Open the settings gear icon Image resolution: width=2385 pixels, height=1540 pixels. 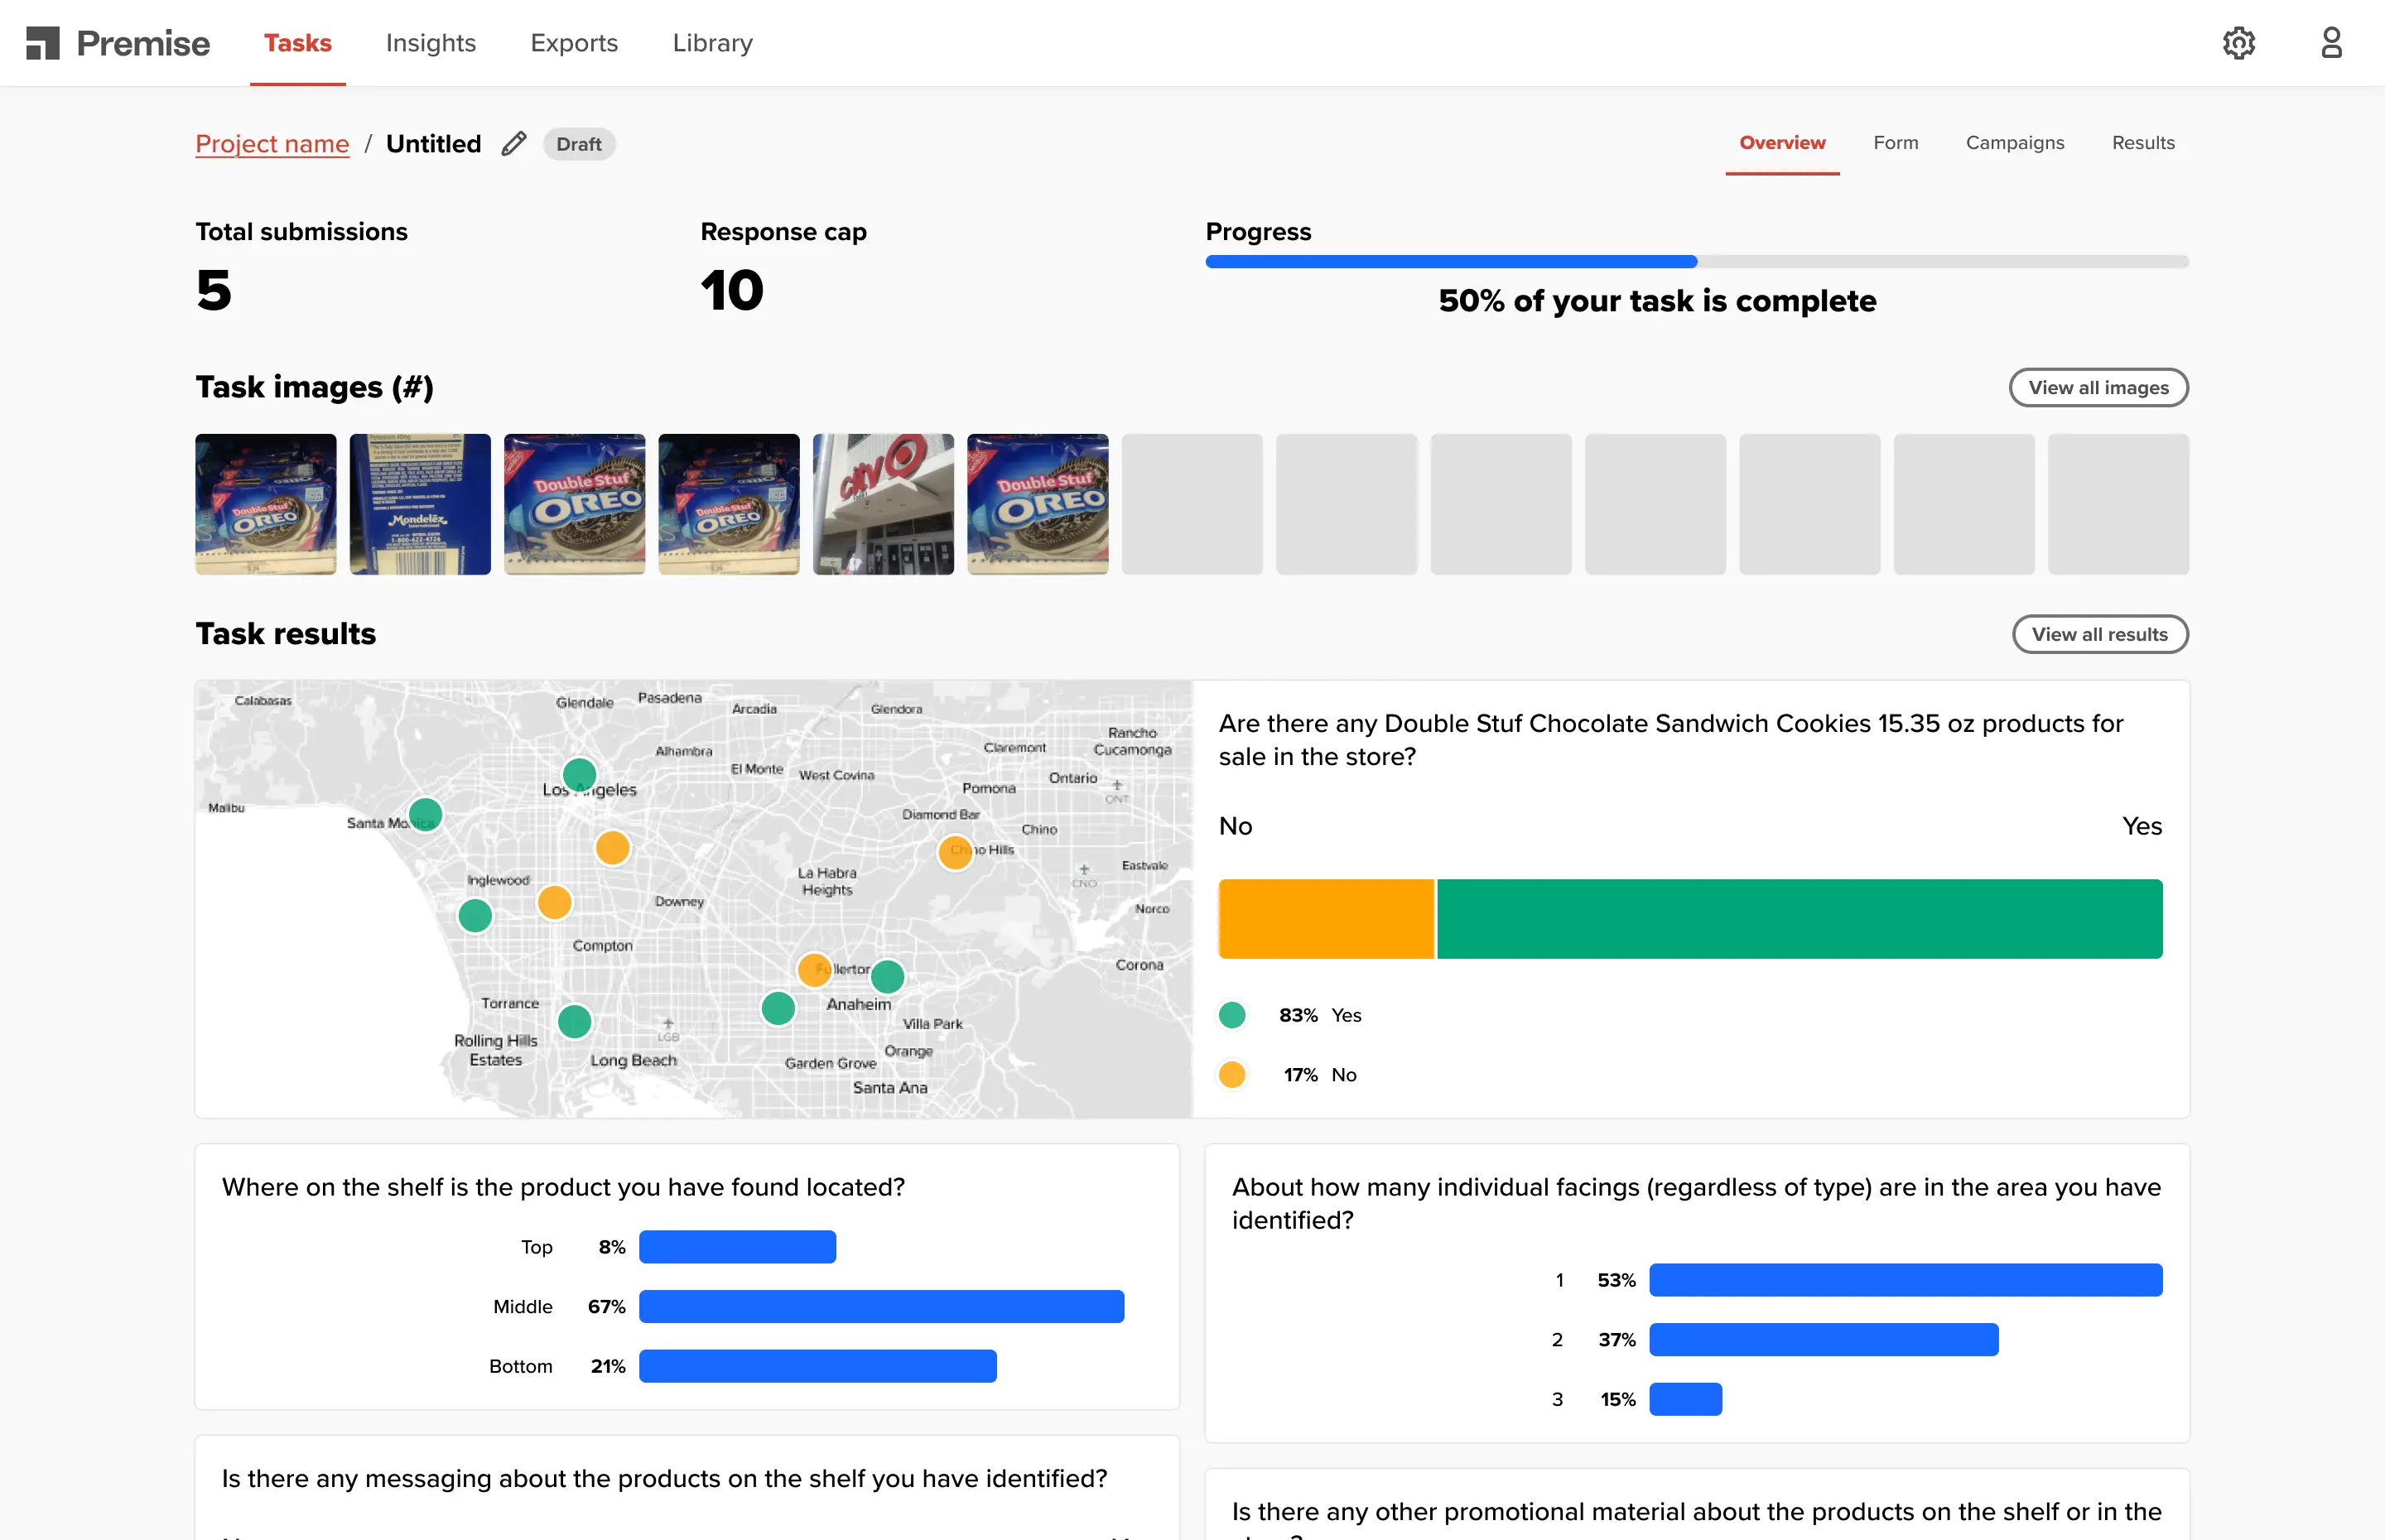pyautogui.click(x=2239, y=42)
